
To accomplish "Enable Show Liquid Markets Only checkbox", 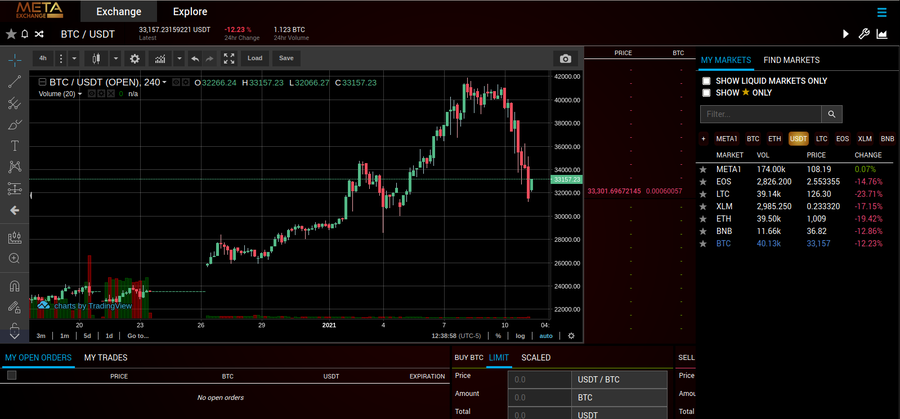I will pyautogui.click(x=707, y=81).
